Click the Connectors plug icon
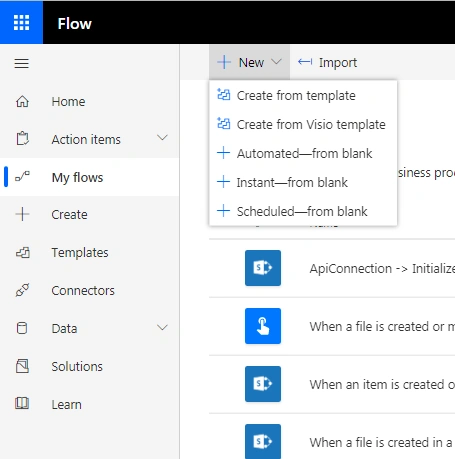This screenshot has height=459, width=455. pyautogui.click(x=22, y=290)
